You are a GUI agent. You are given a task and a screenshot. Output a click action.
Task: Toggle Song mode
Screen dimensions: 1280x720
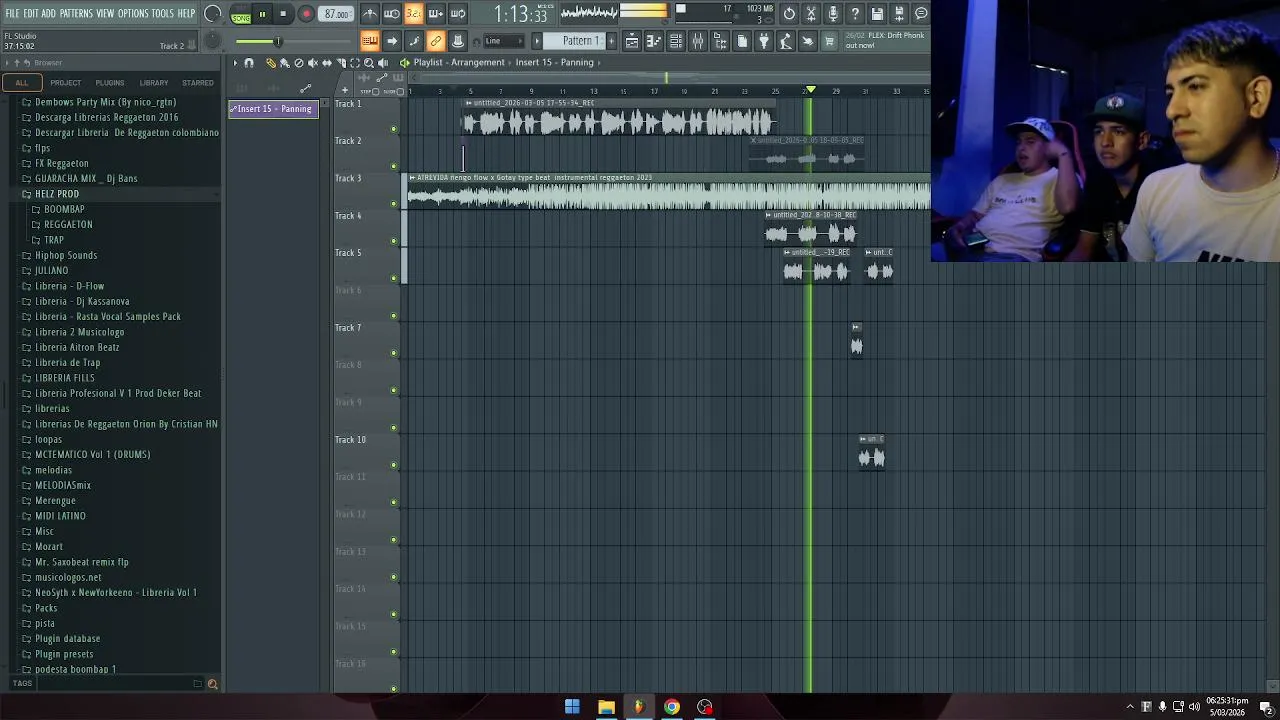click(x=241, y=18)
